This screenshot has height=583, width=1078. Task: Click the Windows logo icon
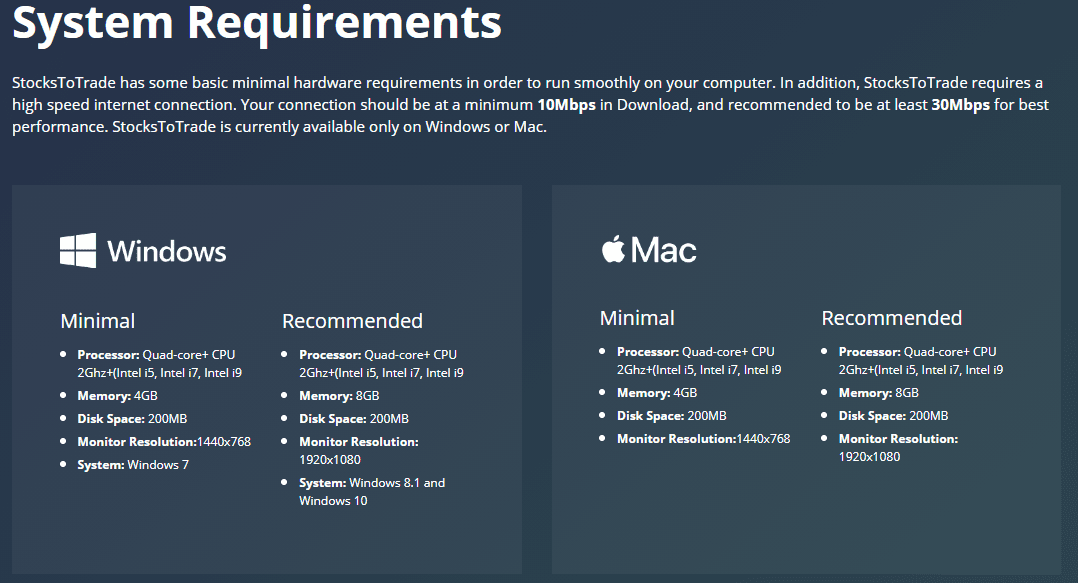pos(78,250)
